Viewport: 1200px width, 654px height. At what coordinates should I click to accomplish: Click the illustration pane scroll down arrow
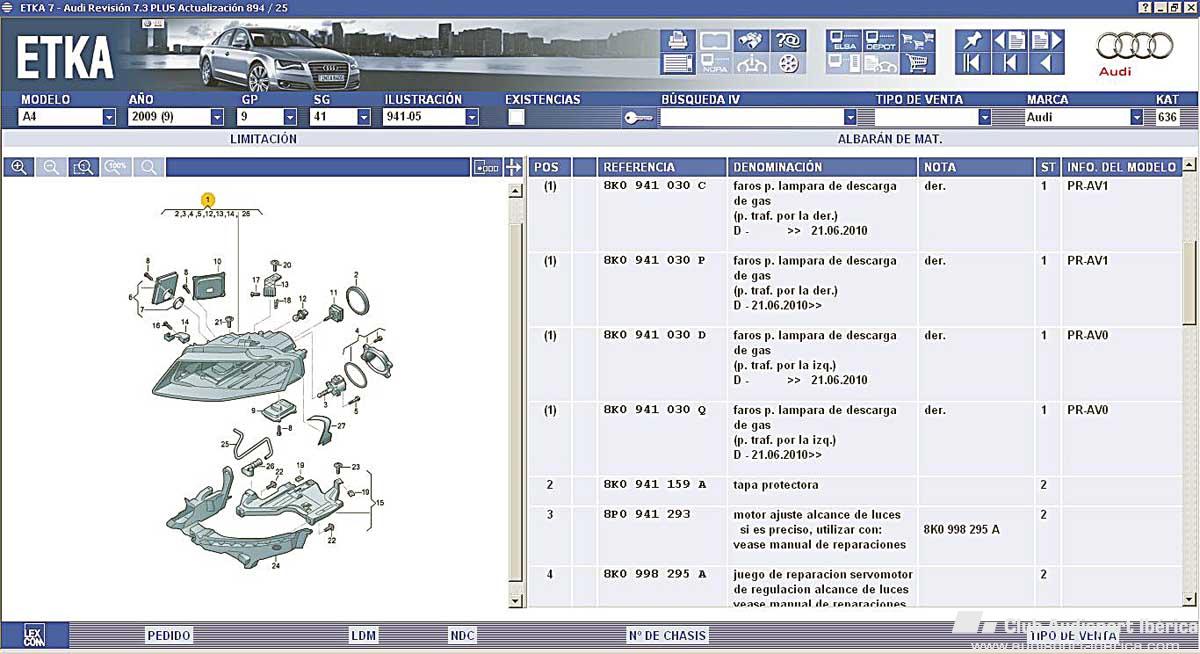[515, 601]
